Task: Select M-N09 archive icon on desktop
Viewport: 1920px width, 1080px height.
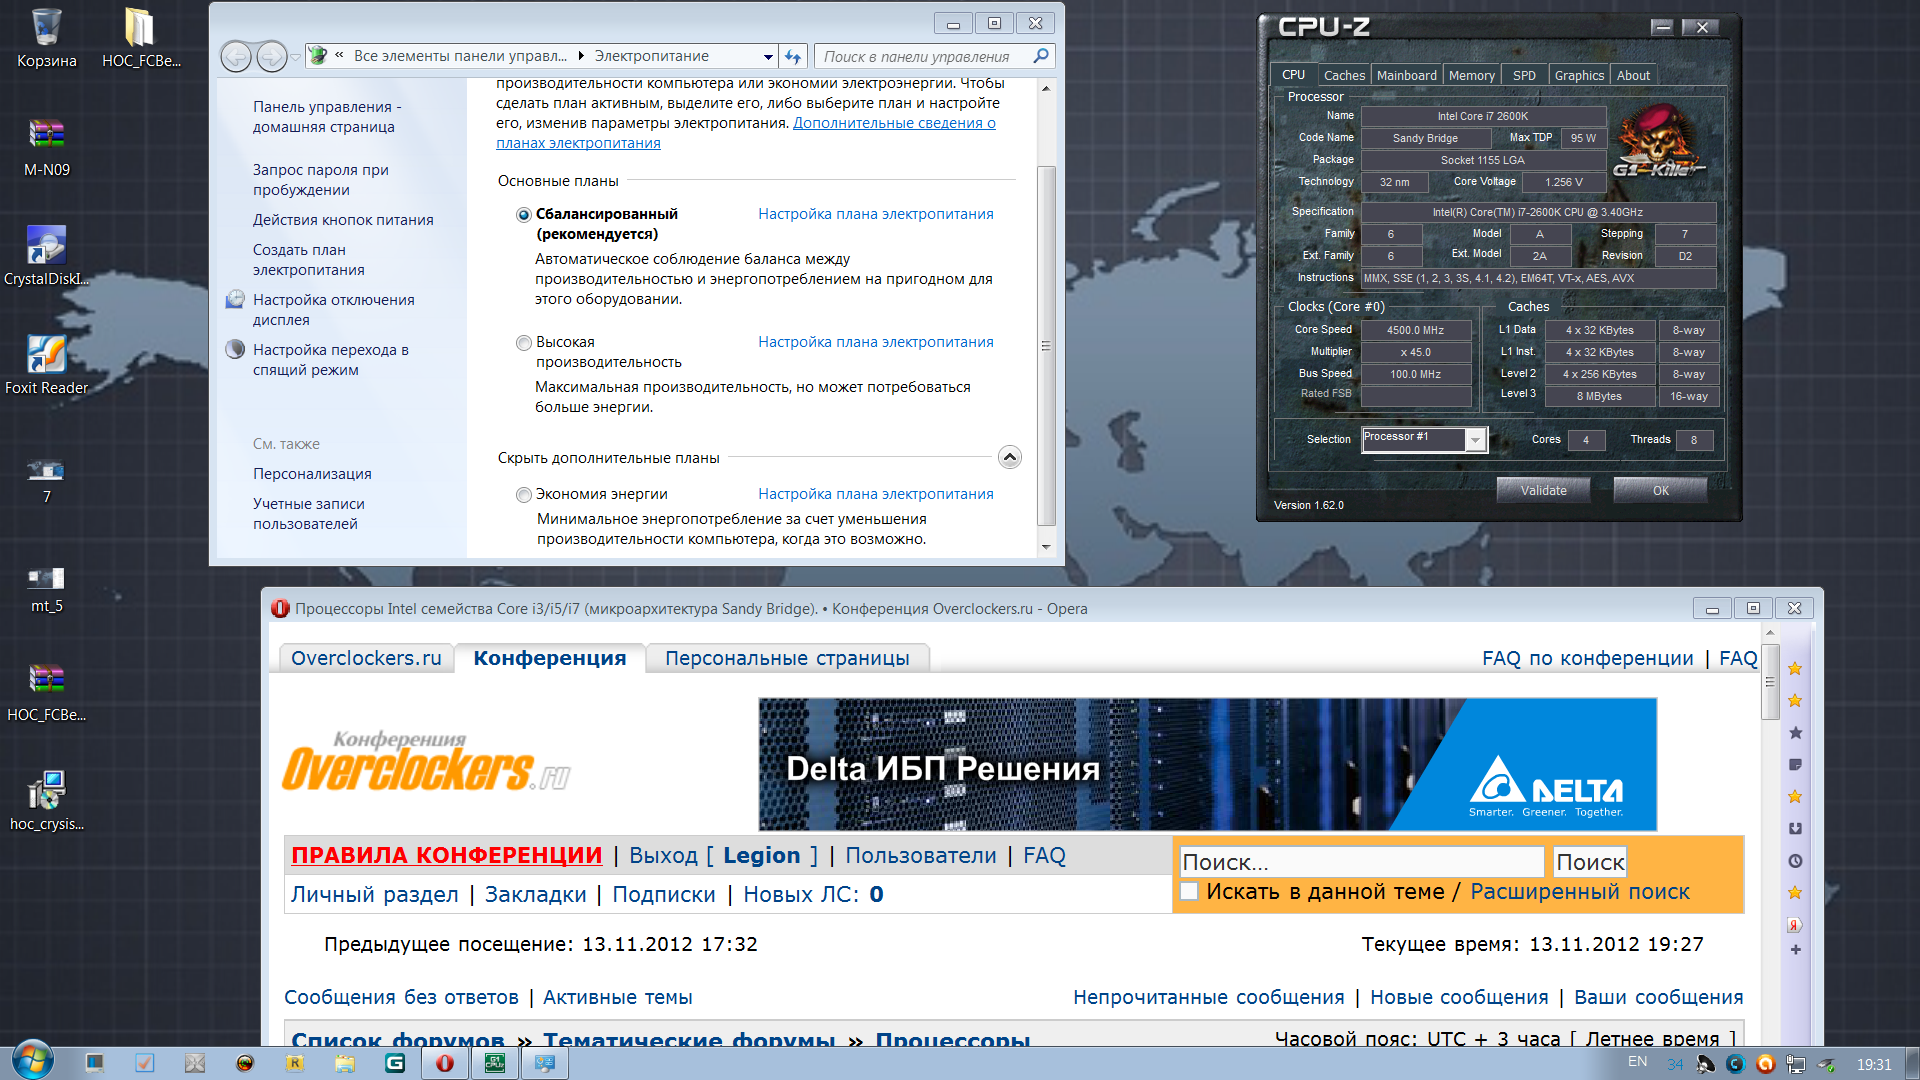Action: [x=46, y=147]
